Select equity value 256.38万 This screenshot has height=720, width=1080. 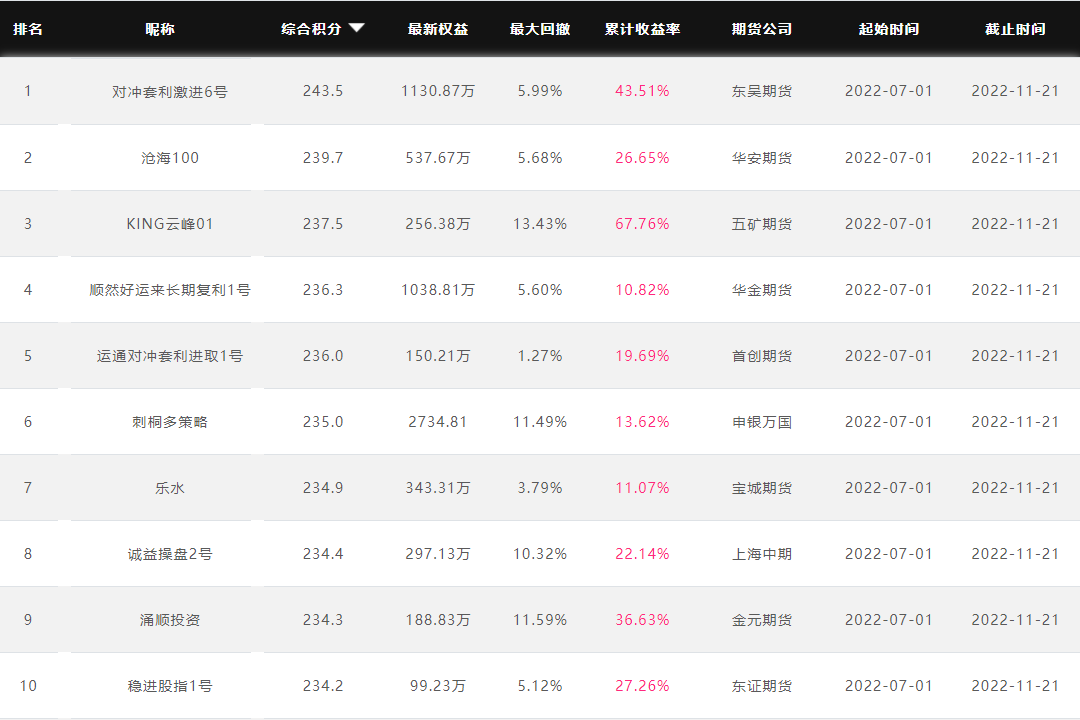point(438,224)
